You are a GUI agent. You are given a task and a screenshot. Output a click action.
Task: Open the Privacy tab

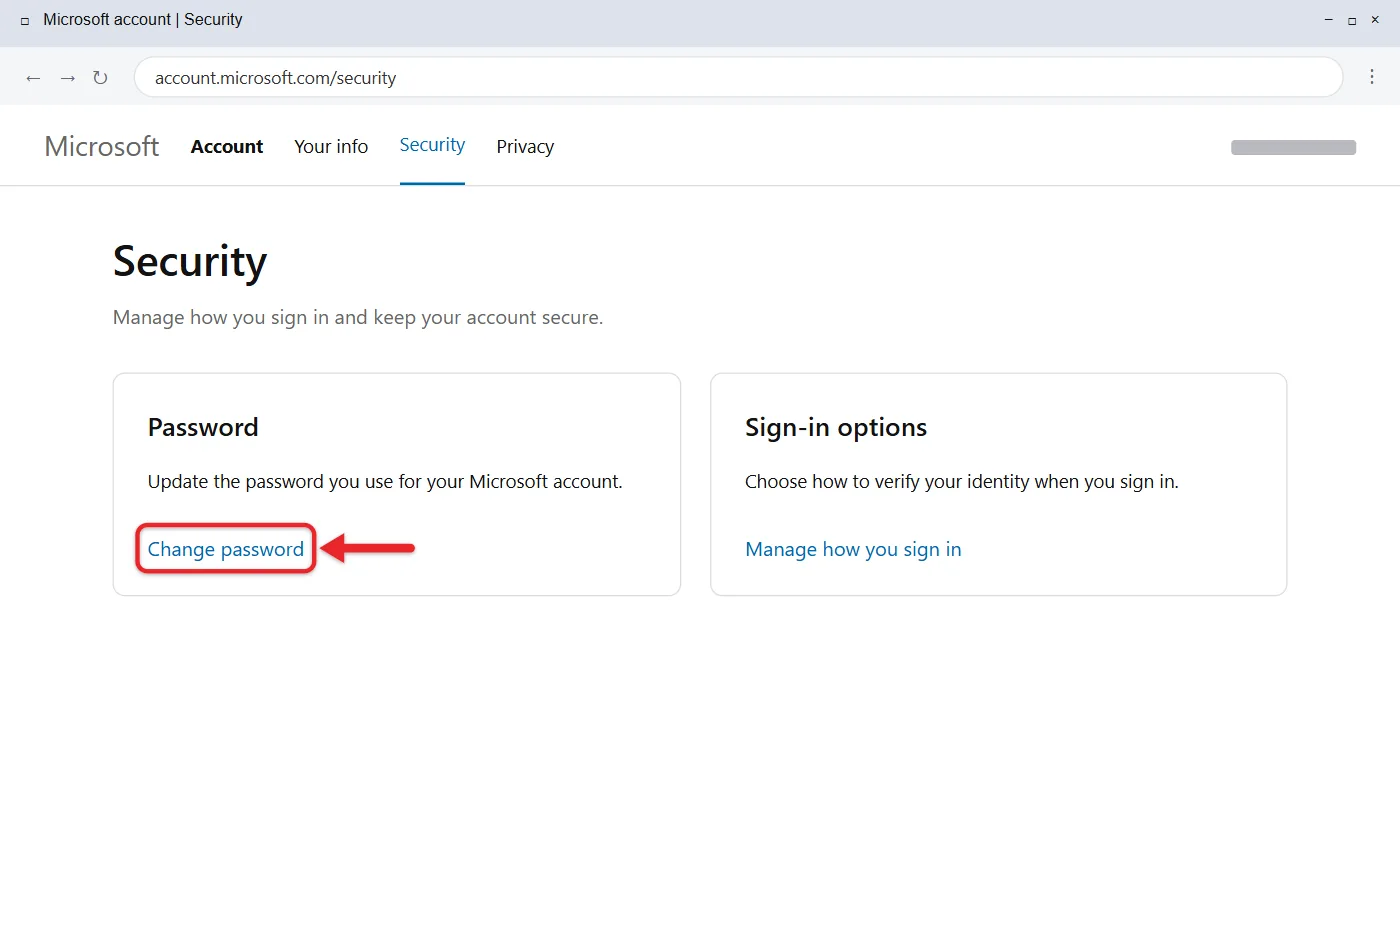click(x=525, y=146)
